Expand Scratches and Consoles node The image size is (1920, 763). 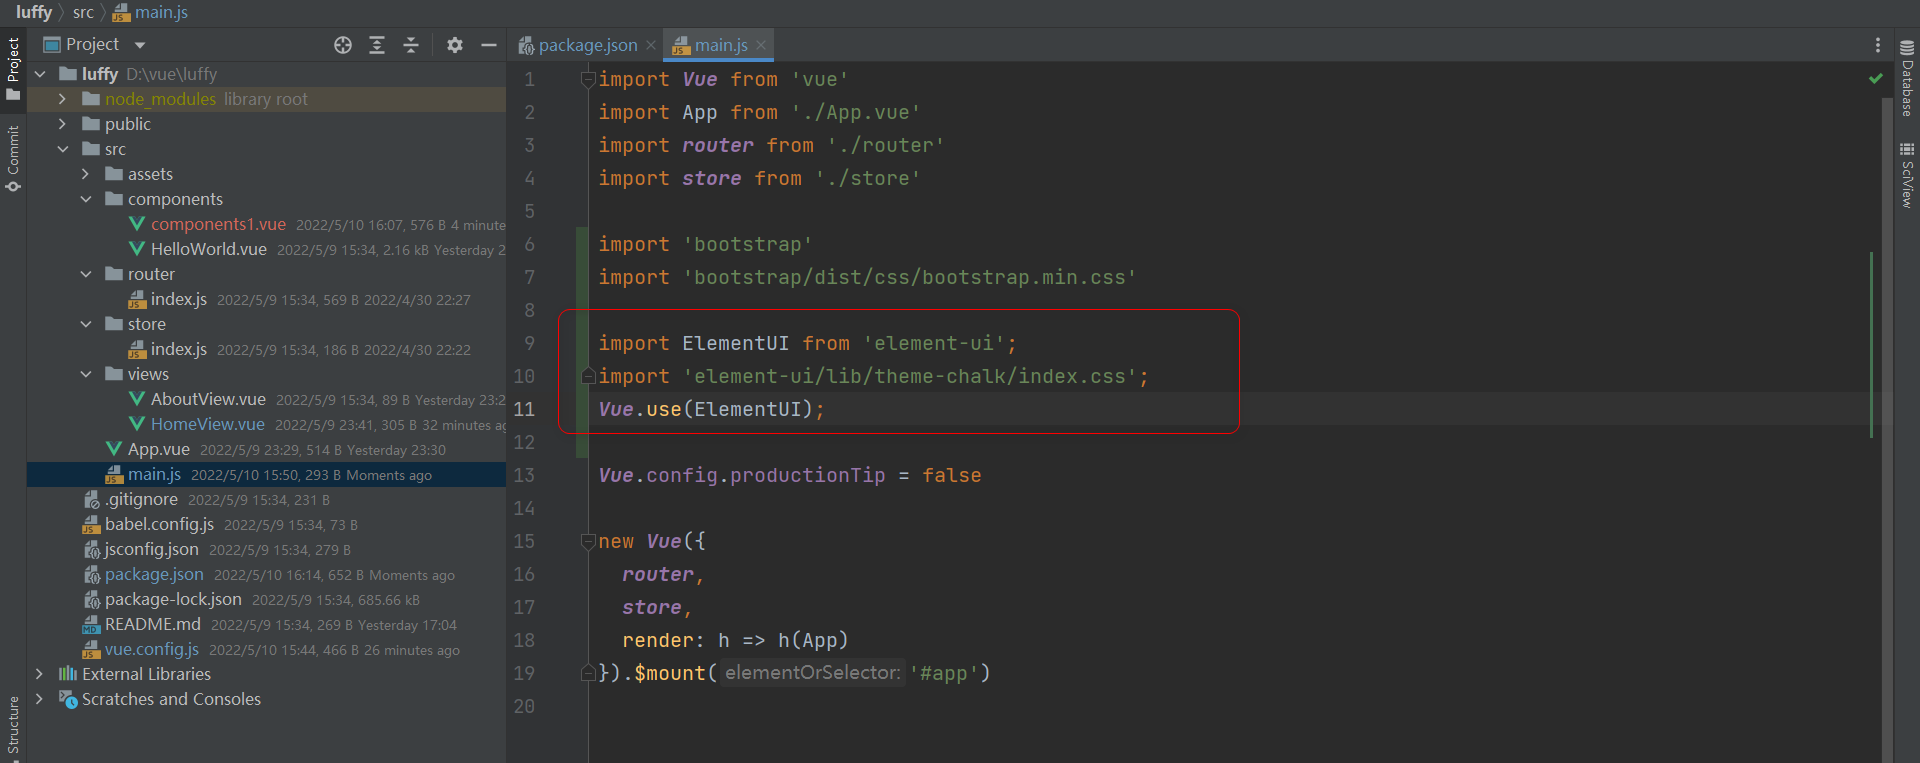point(40,699)
